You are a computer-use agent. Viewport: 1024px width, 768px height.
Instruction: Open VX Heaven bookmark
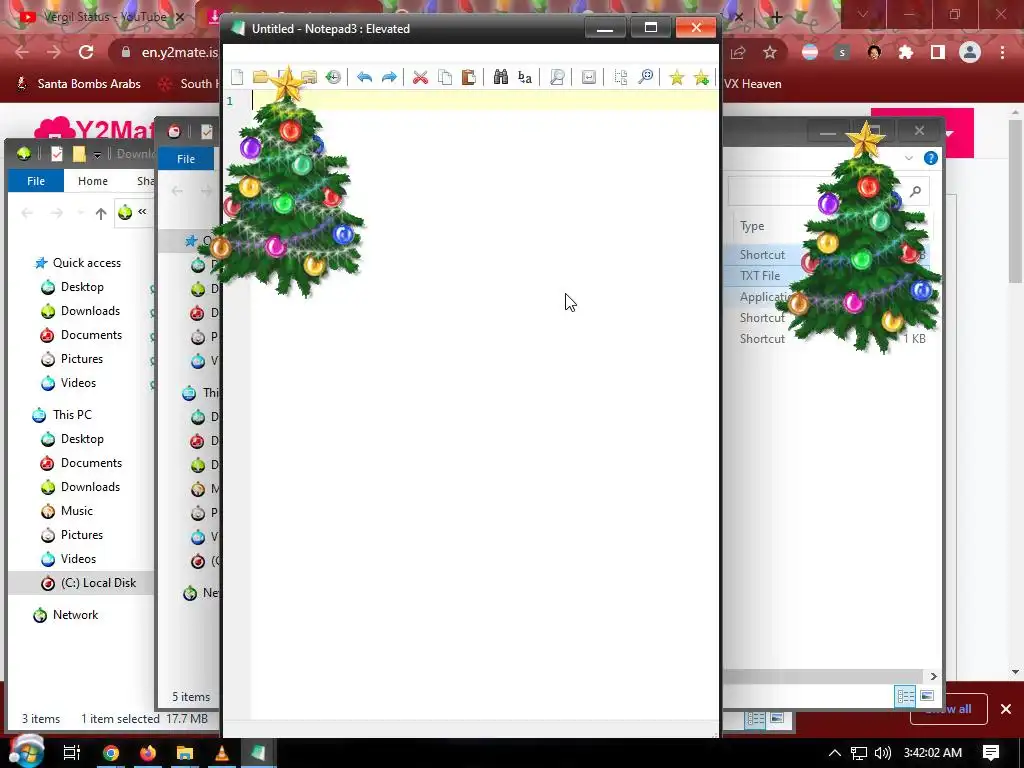752,84
